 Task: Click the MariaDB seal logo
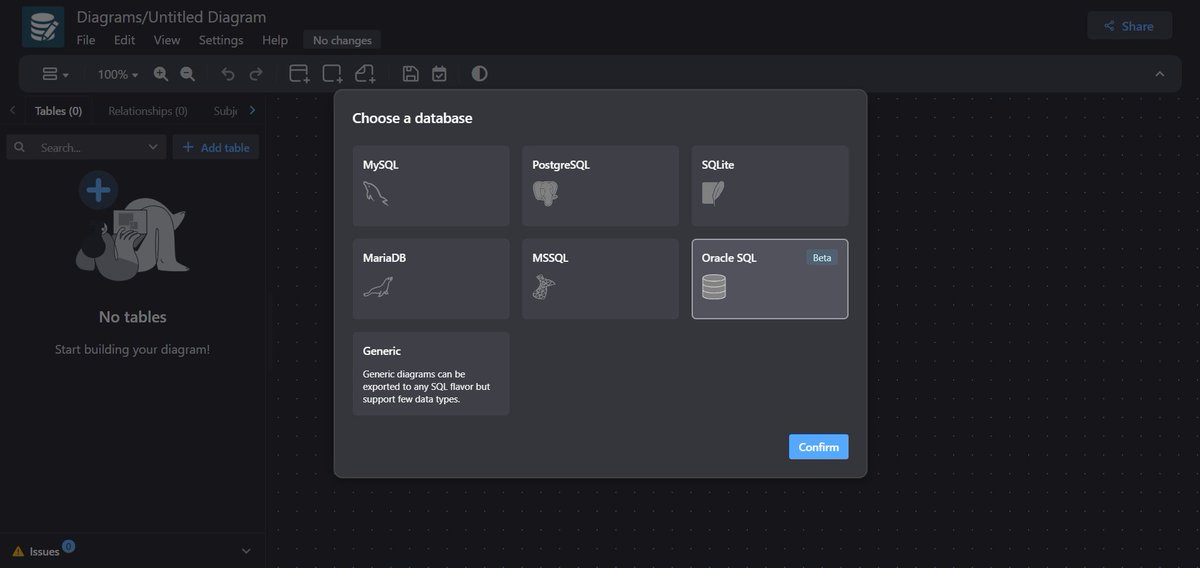[x=377, y=287]
